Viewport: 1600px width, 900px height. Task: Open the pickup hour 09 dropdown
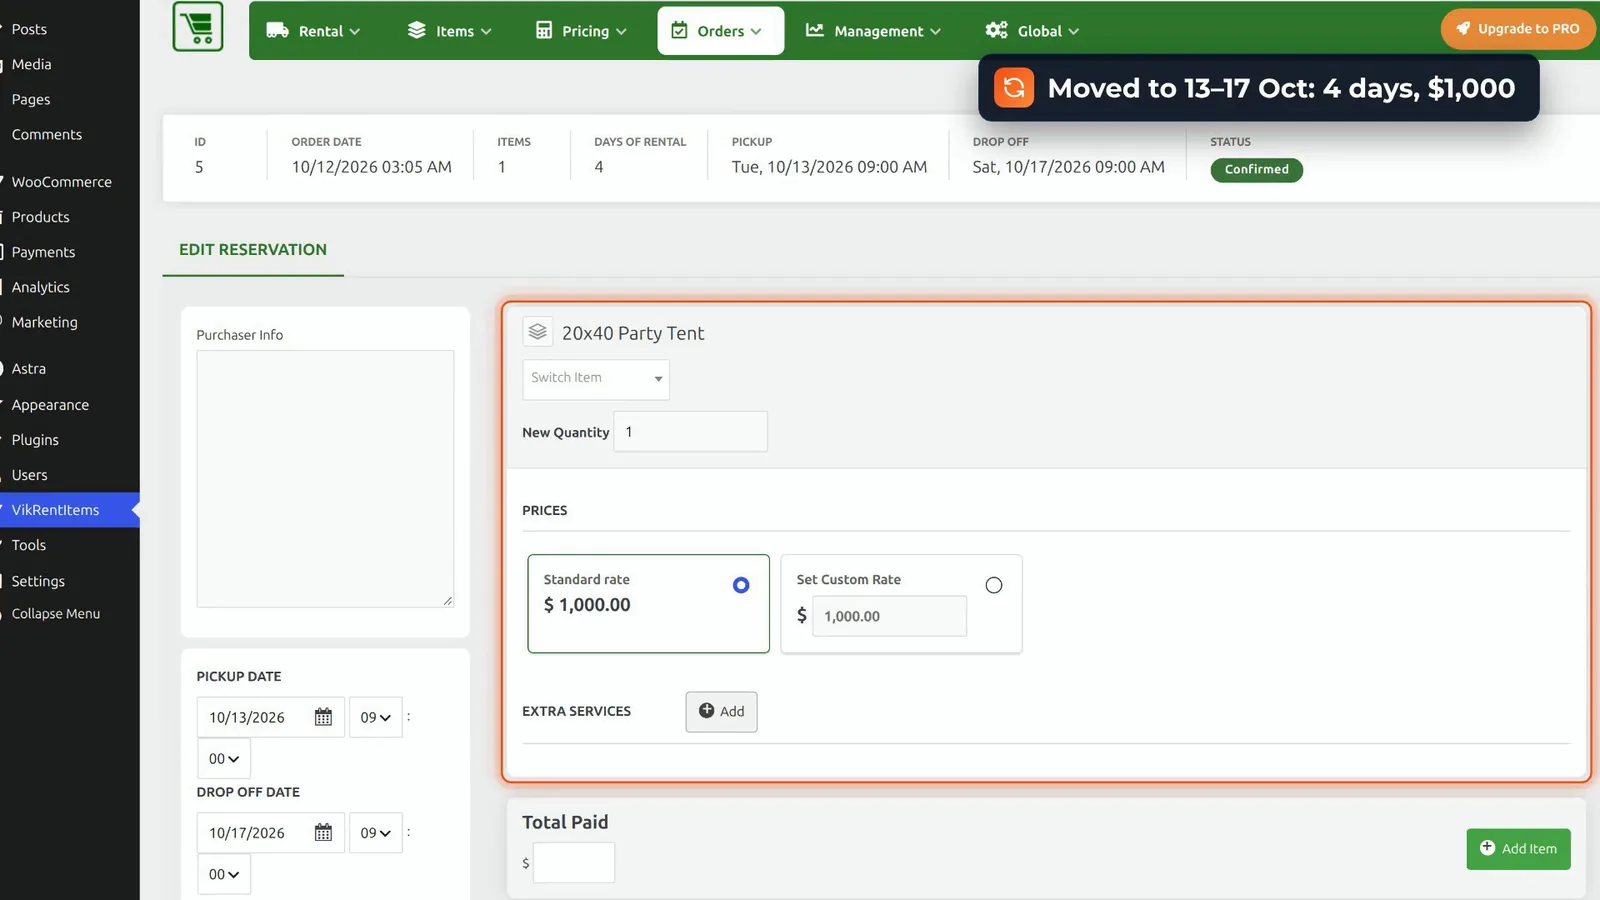point(375,717)
